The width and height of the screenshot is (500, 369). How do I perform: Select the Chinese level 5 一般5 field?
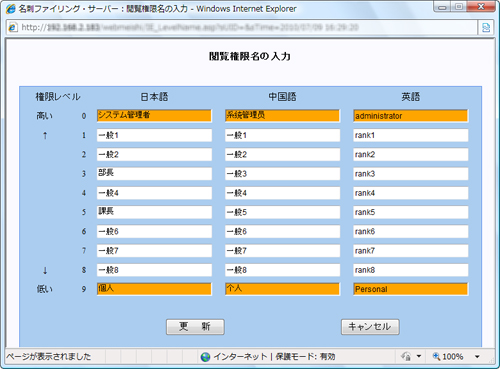pyautogui.click(x=282, y=212)
